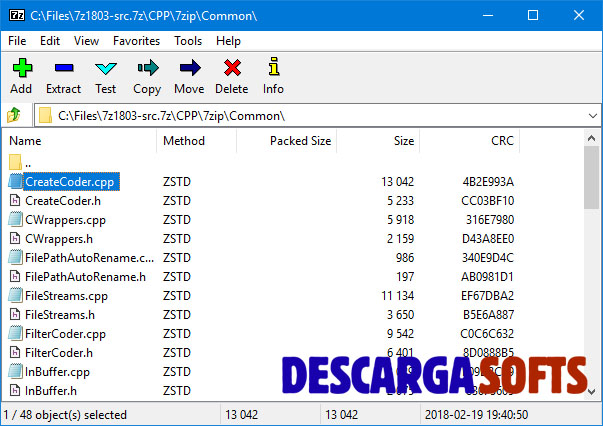This screenshot has width=603, height=426.
Task: Click CRC value CC03BF10
Action: (x=488, y=201)
